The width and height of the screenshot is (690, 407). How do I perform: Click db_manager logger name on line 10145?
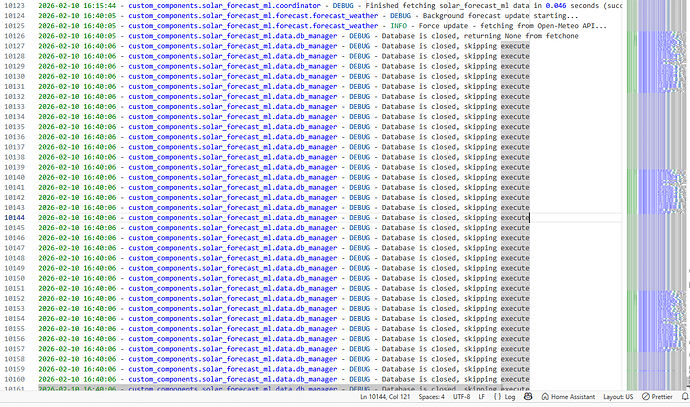click(232, 228)
